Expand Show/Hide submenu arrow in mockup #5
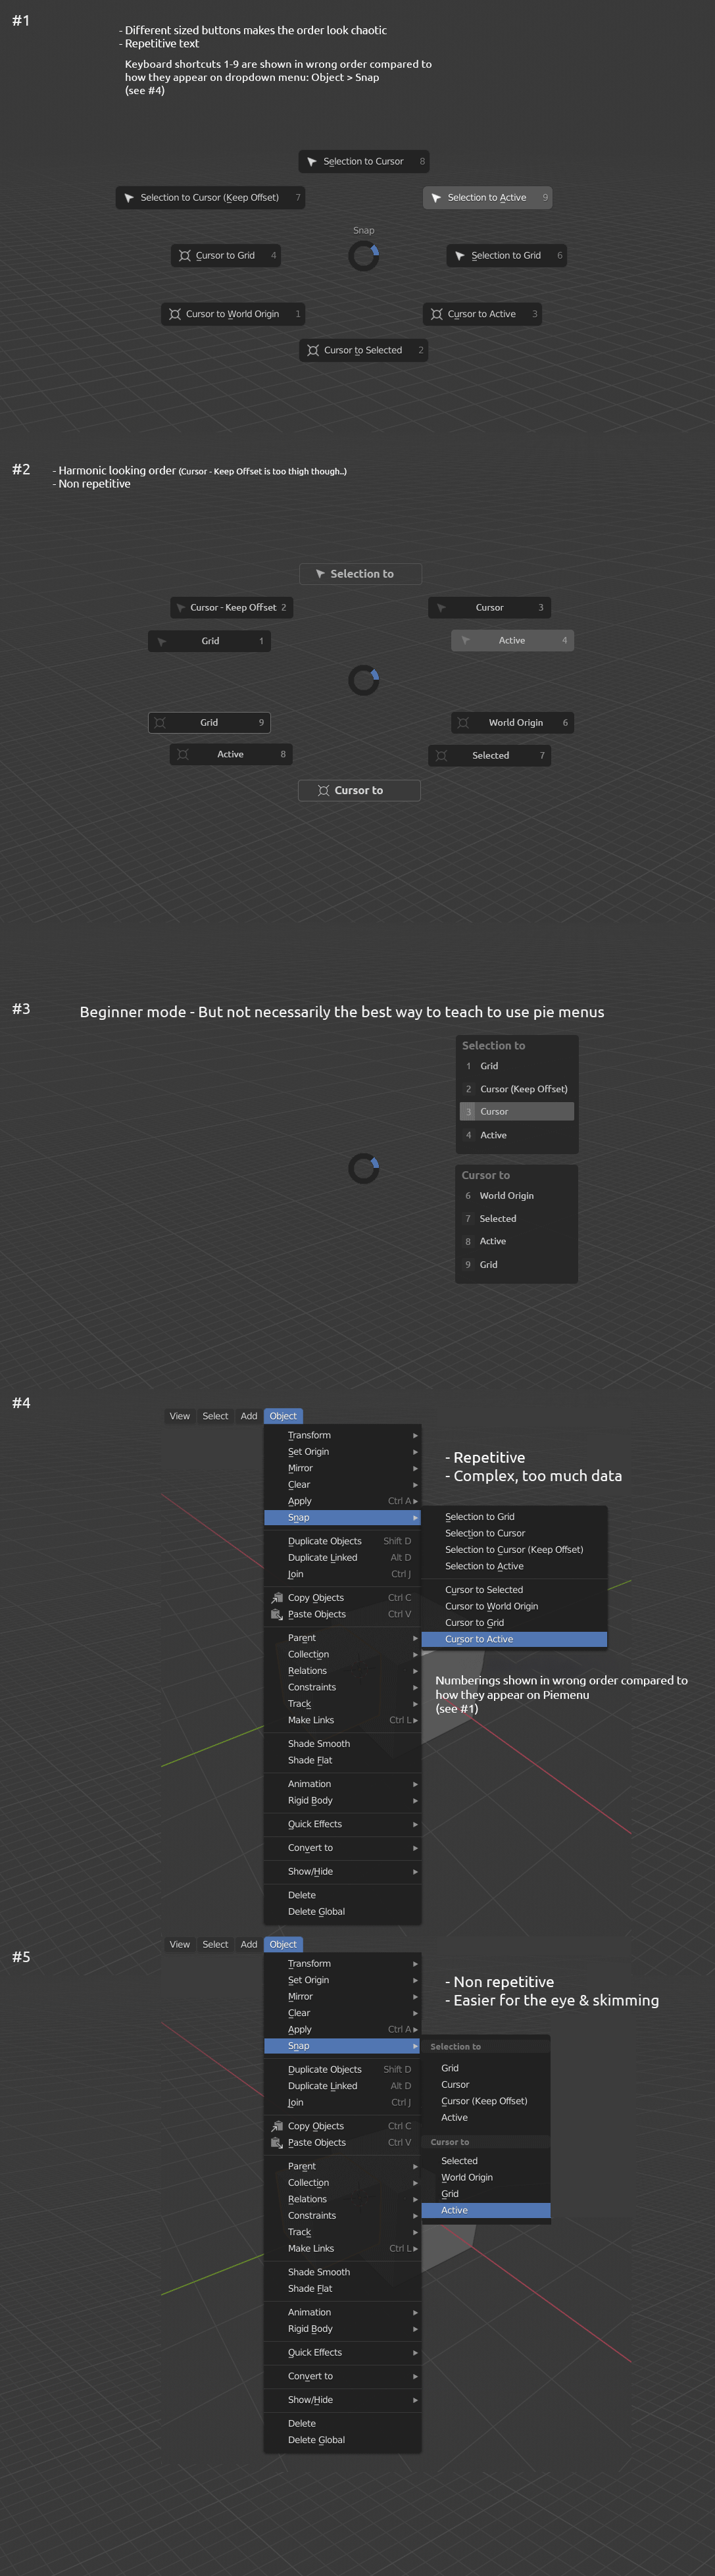This screenshot has height=2576, width=715. 415,2400
